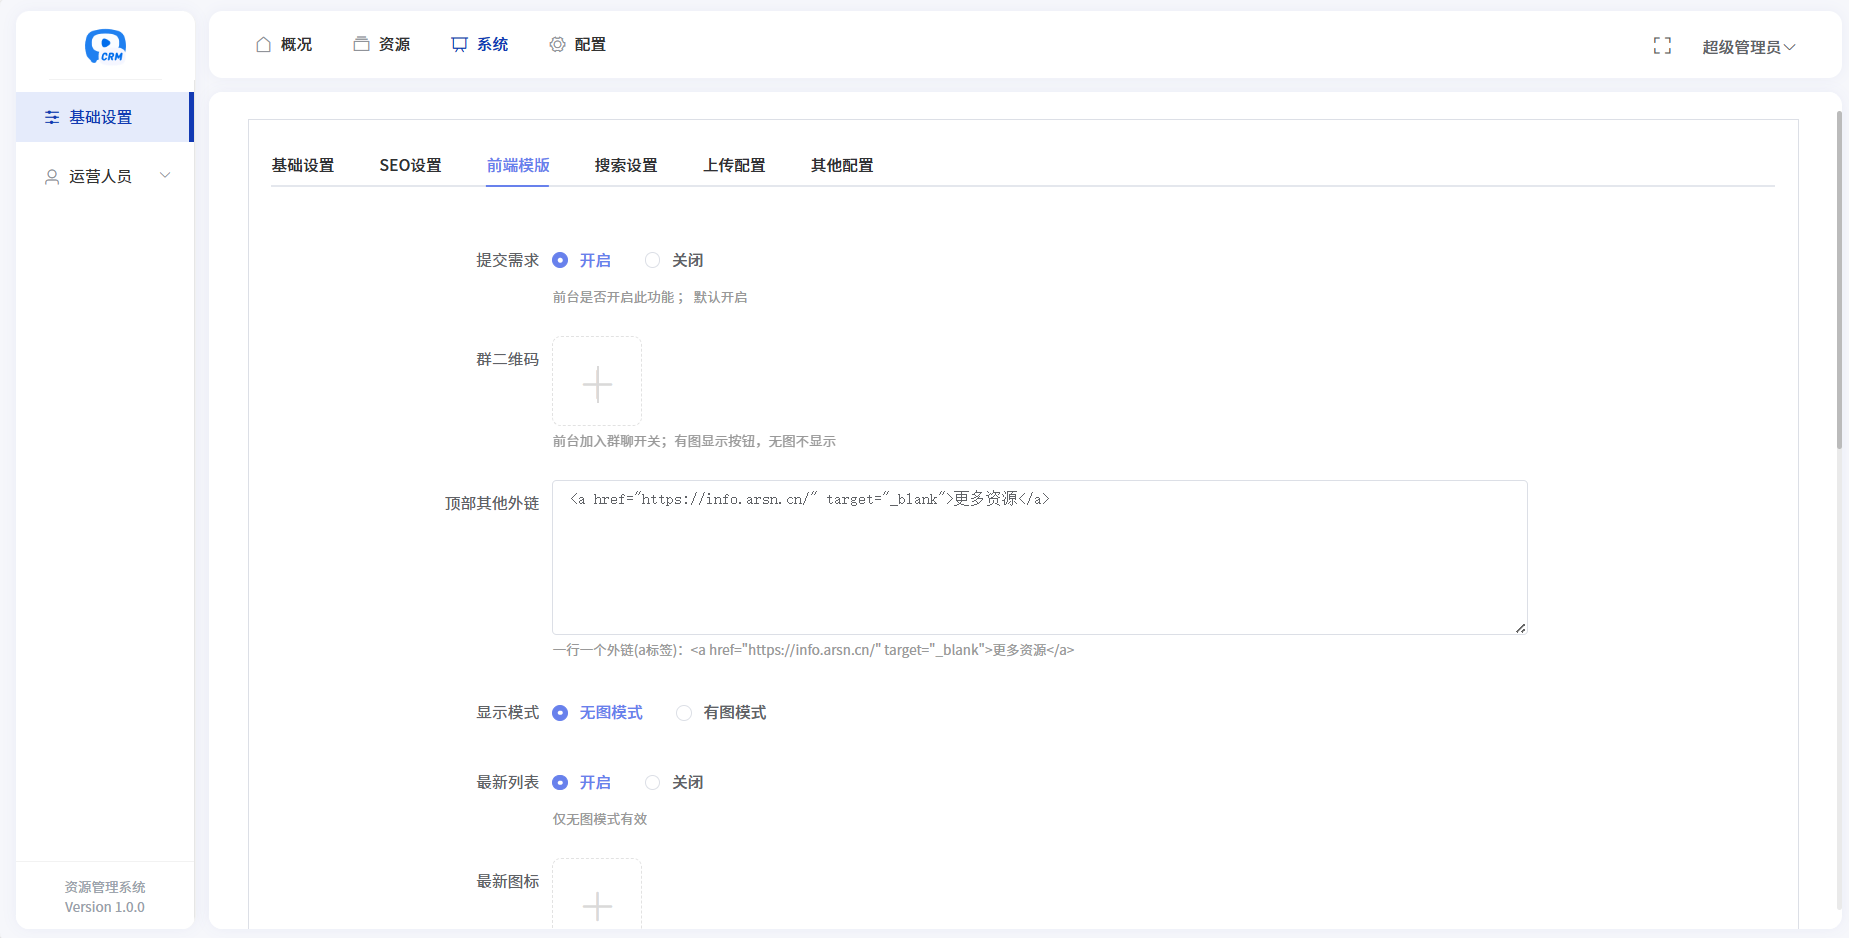Open the 配置 top menu
Viewport: 1849px width, 938px height.
[578, 44]
